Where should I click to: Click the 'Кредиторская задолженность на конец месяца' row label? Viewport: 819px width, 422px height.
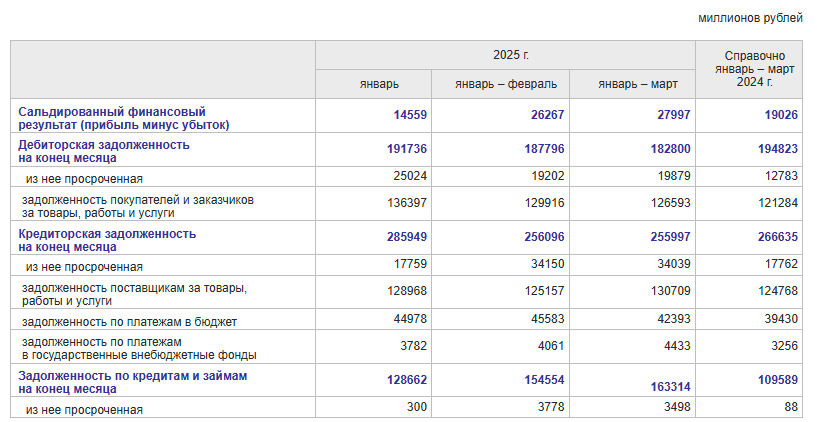click(x=107, y=240)
